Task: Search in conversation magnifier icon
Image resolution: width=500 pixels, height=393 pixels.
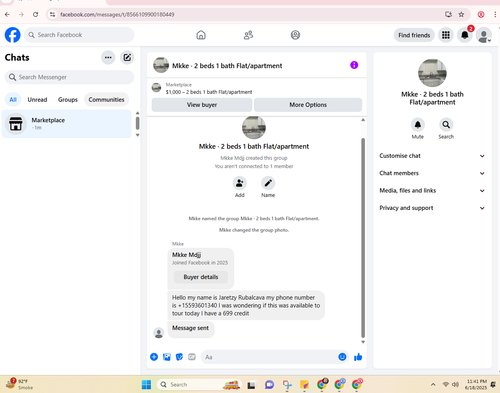Action: coord(446,125)
